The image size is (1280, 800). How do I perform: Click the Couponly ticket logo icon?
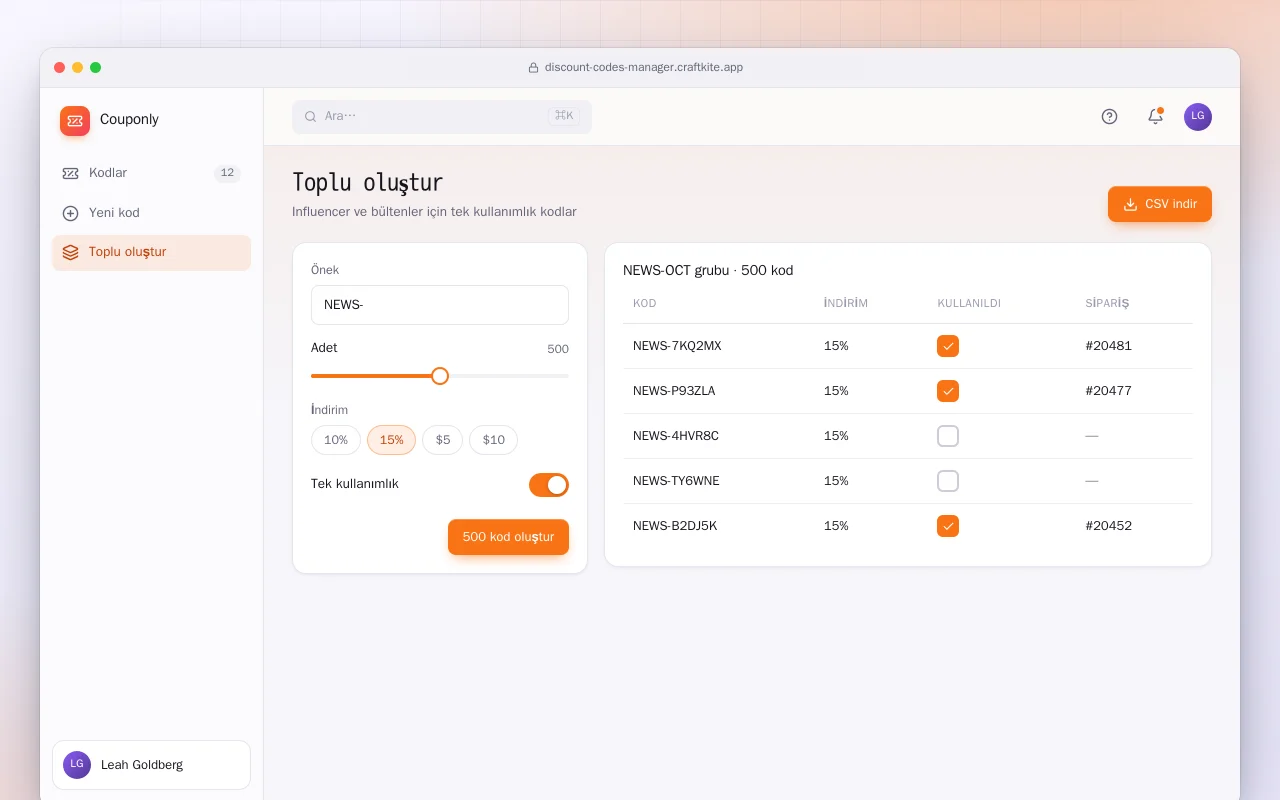tap(75, 121)
